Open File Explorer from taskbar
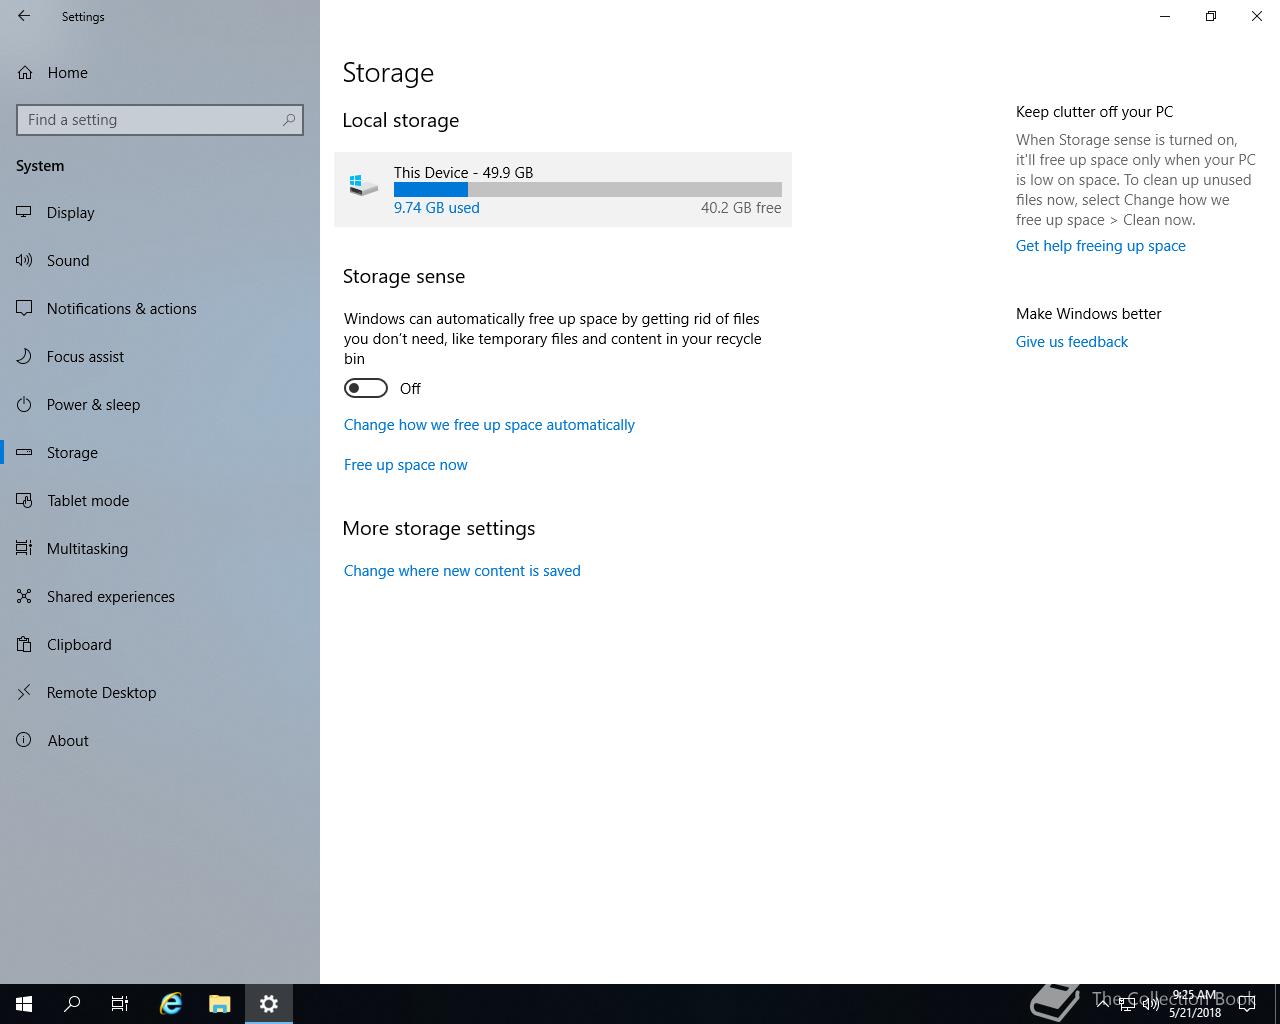The image size is (1280, 1024). [x=220, y=1004]
